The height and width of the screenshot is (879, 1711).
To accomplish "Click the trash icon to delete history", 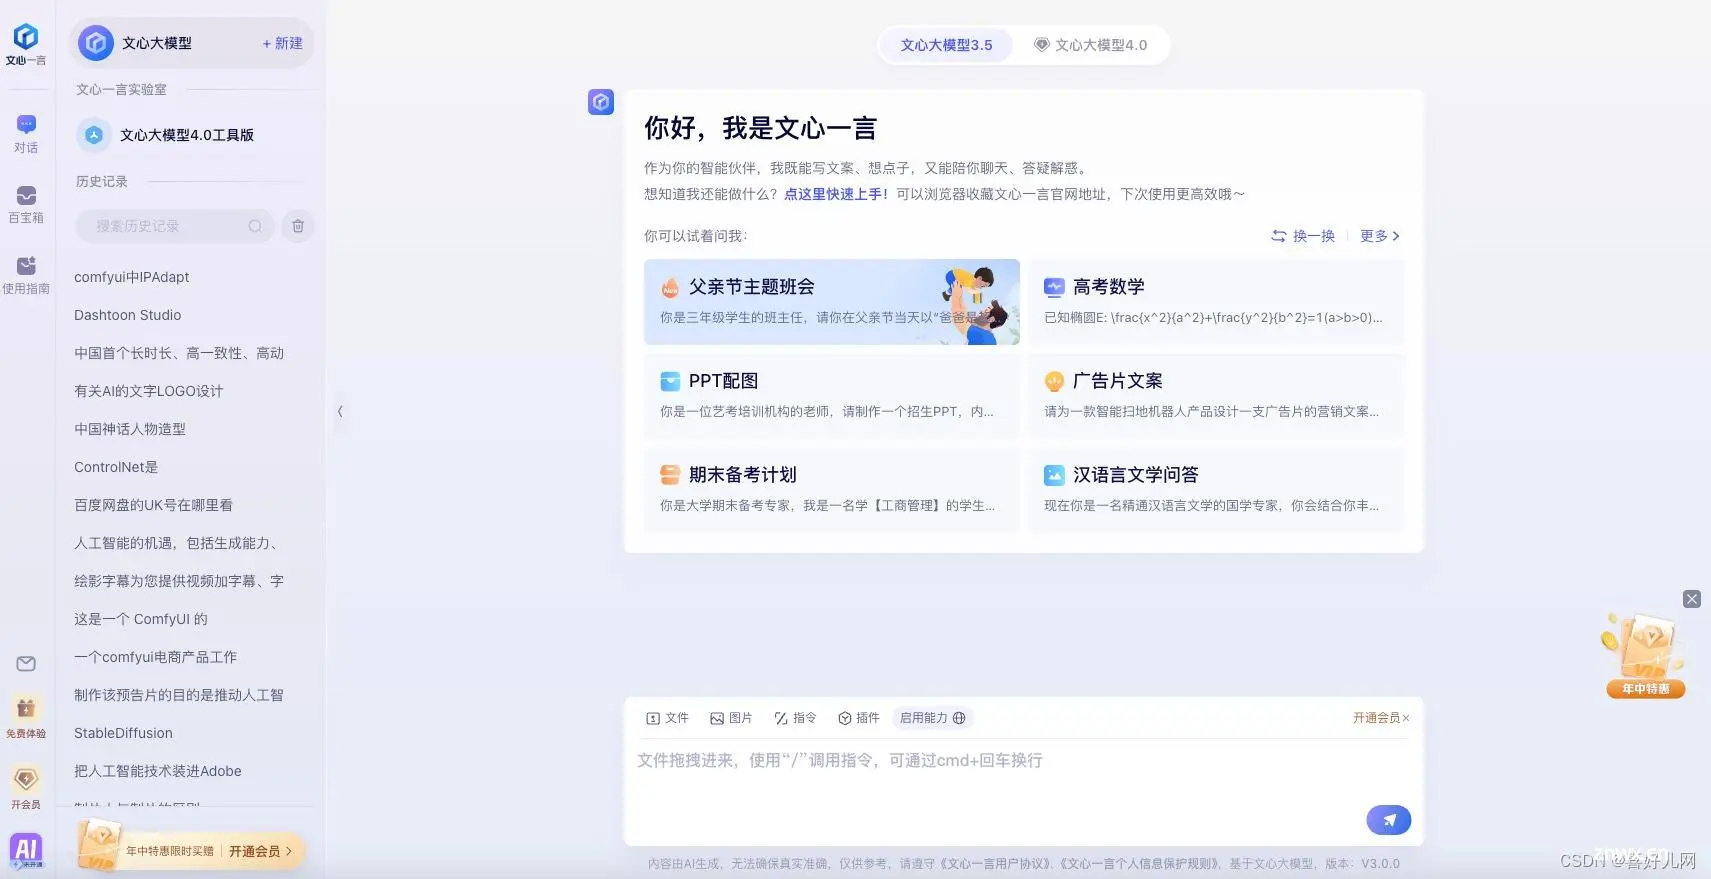I will pyautogui.click(x=298, y=226).
